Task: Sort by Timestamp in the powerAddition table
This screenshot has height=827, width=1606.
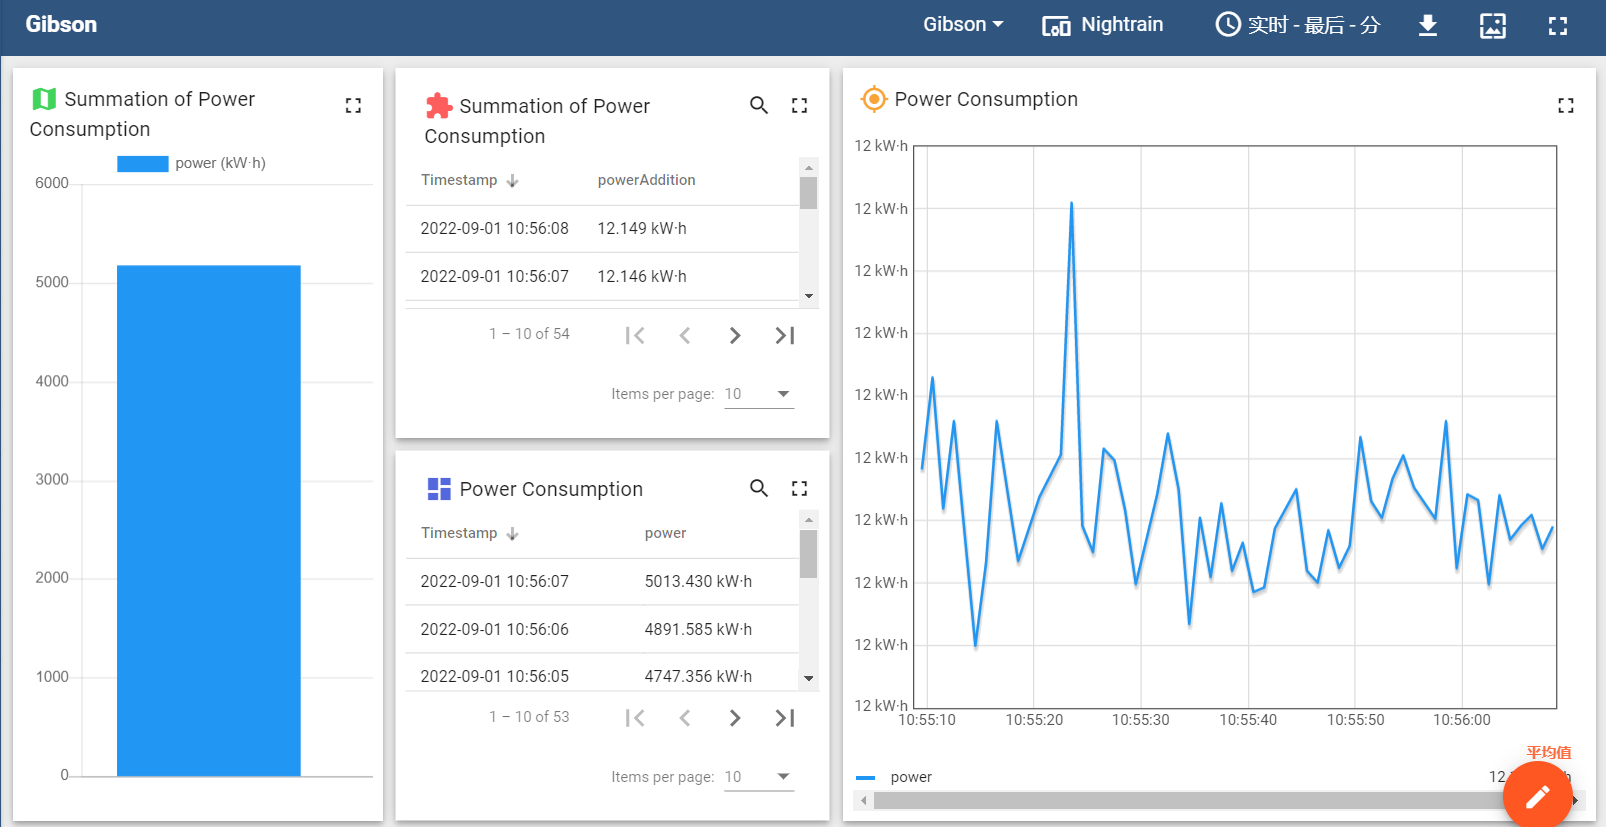Action: pos(460,180)
